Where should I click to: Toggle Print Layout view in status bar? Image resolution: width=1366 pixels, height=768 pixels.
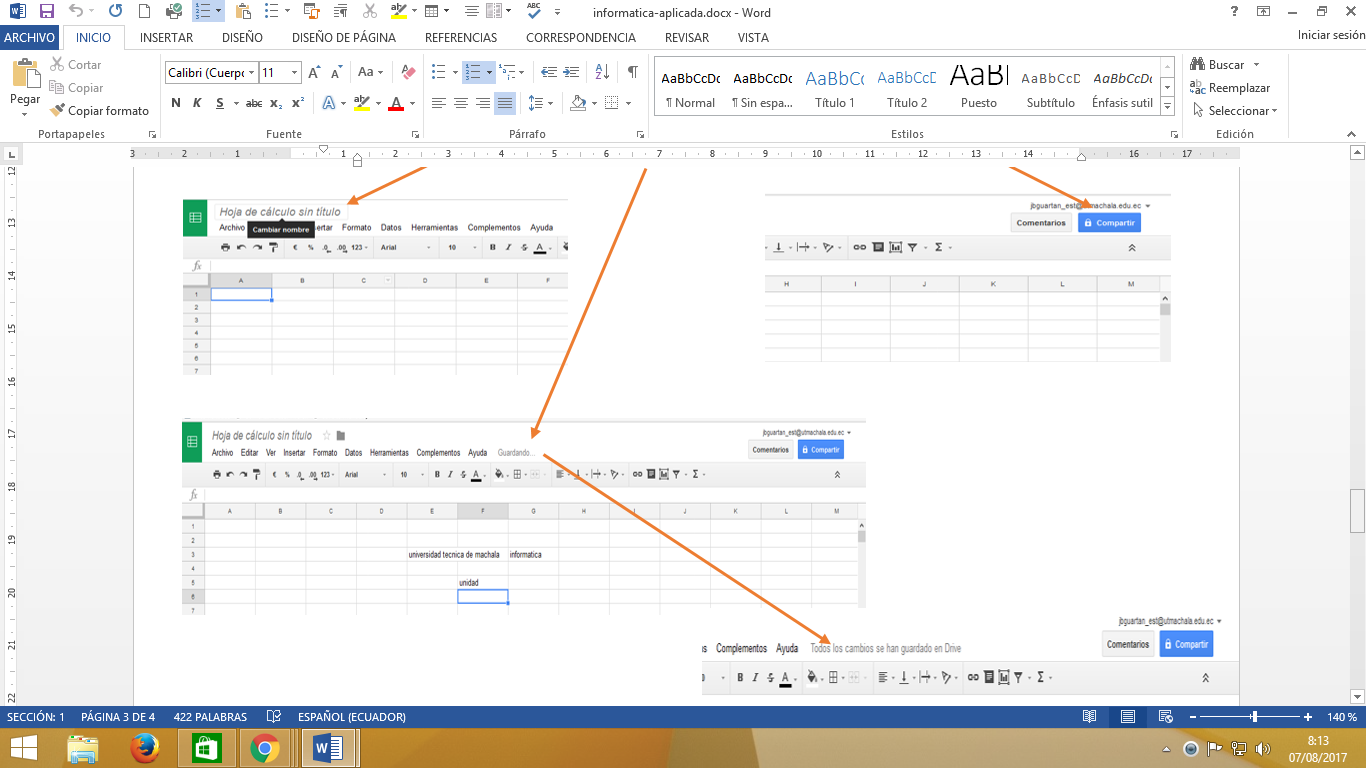coord(1127,717)
